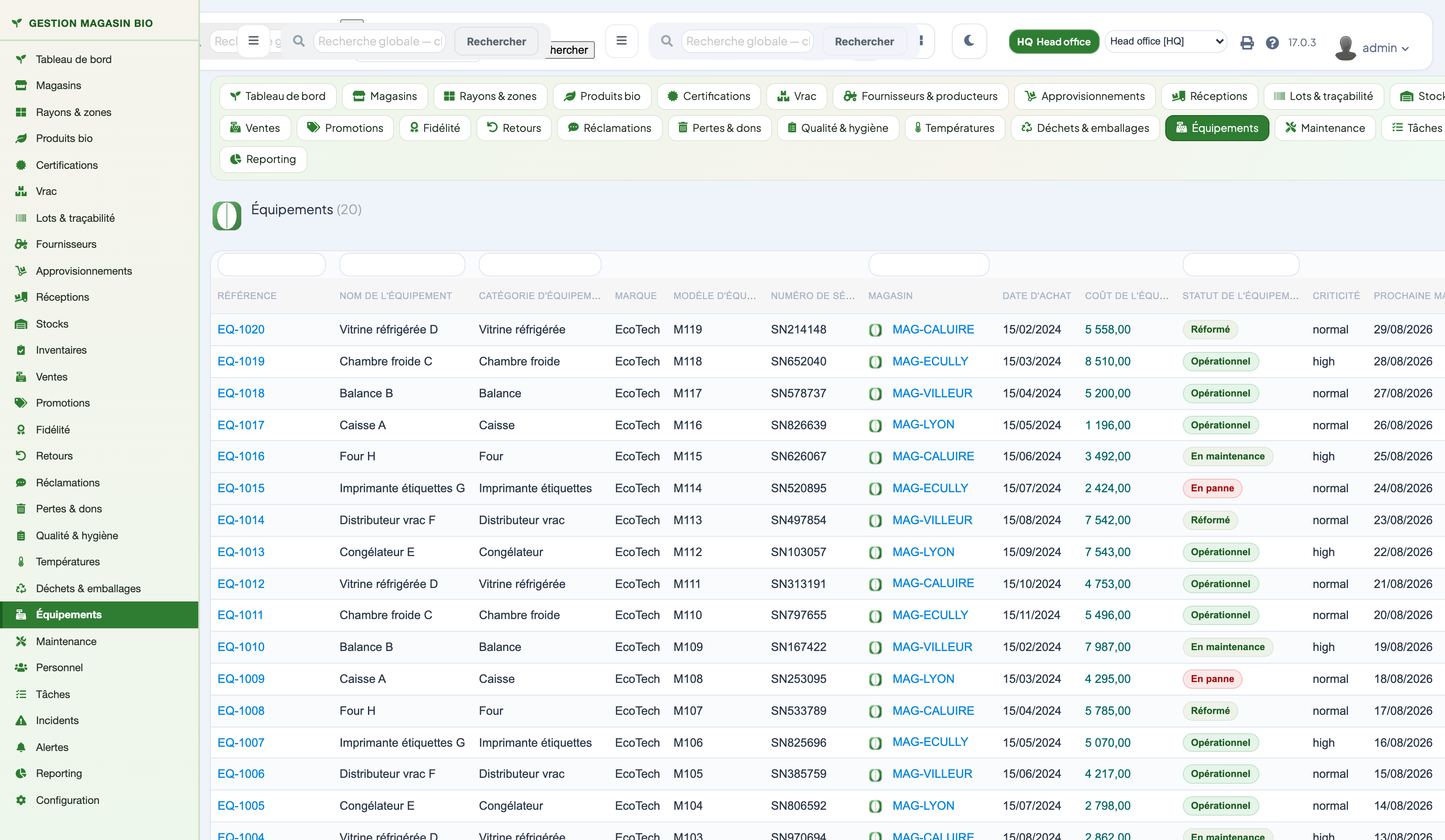Click filter field above Nom de l'équipement
Screen dimensions: 1445x840
pos(402,265)
